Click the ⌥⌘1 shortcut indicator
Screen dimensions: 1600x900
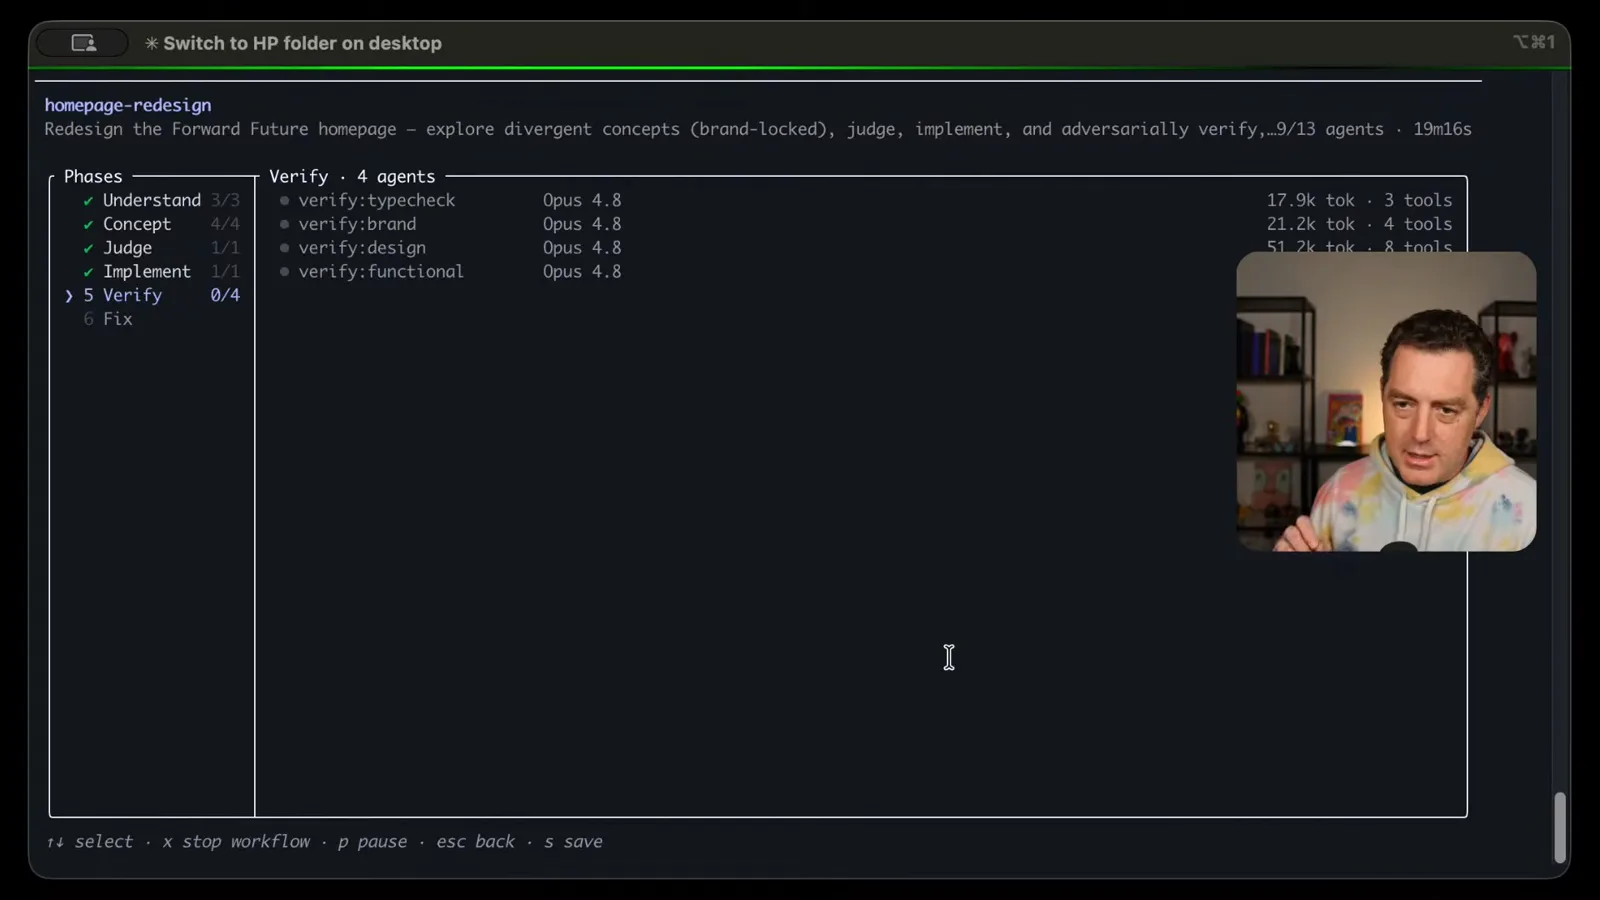(x=1533, y=42)
